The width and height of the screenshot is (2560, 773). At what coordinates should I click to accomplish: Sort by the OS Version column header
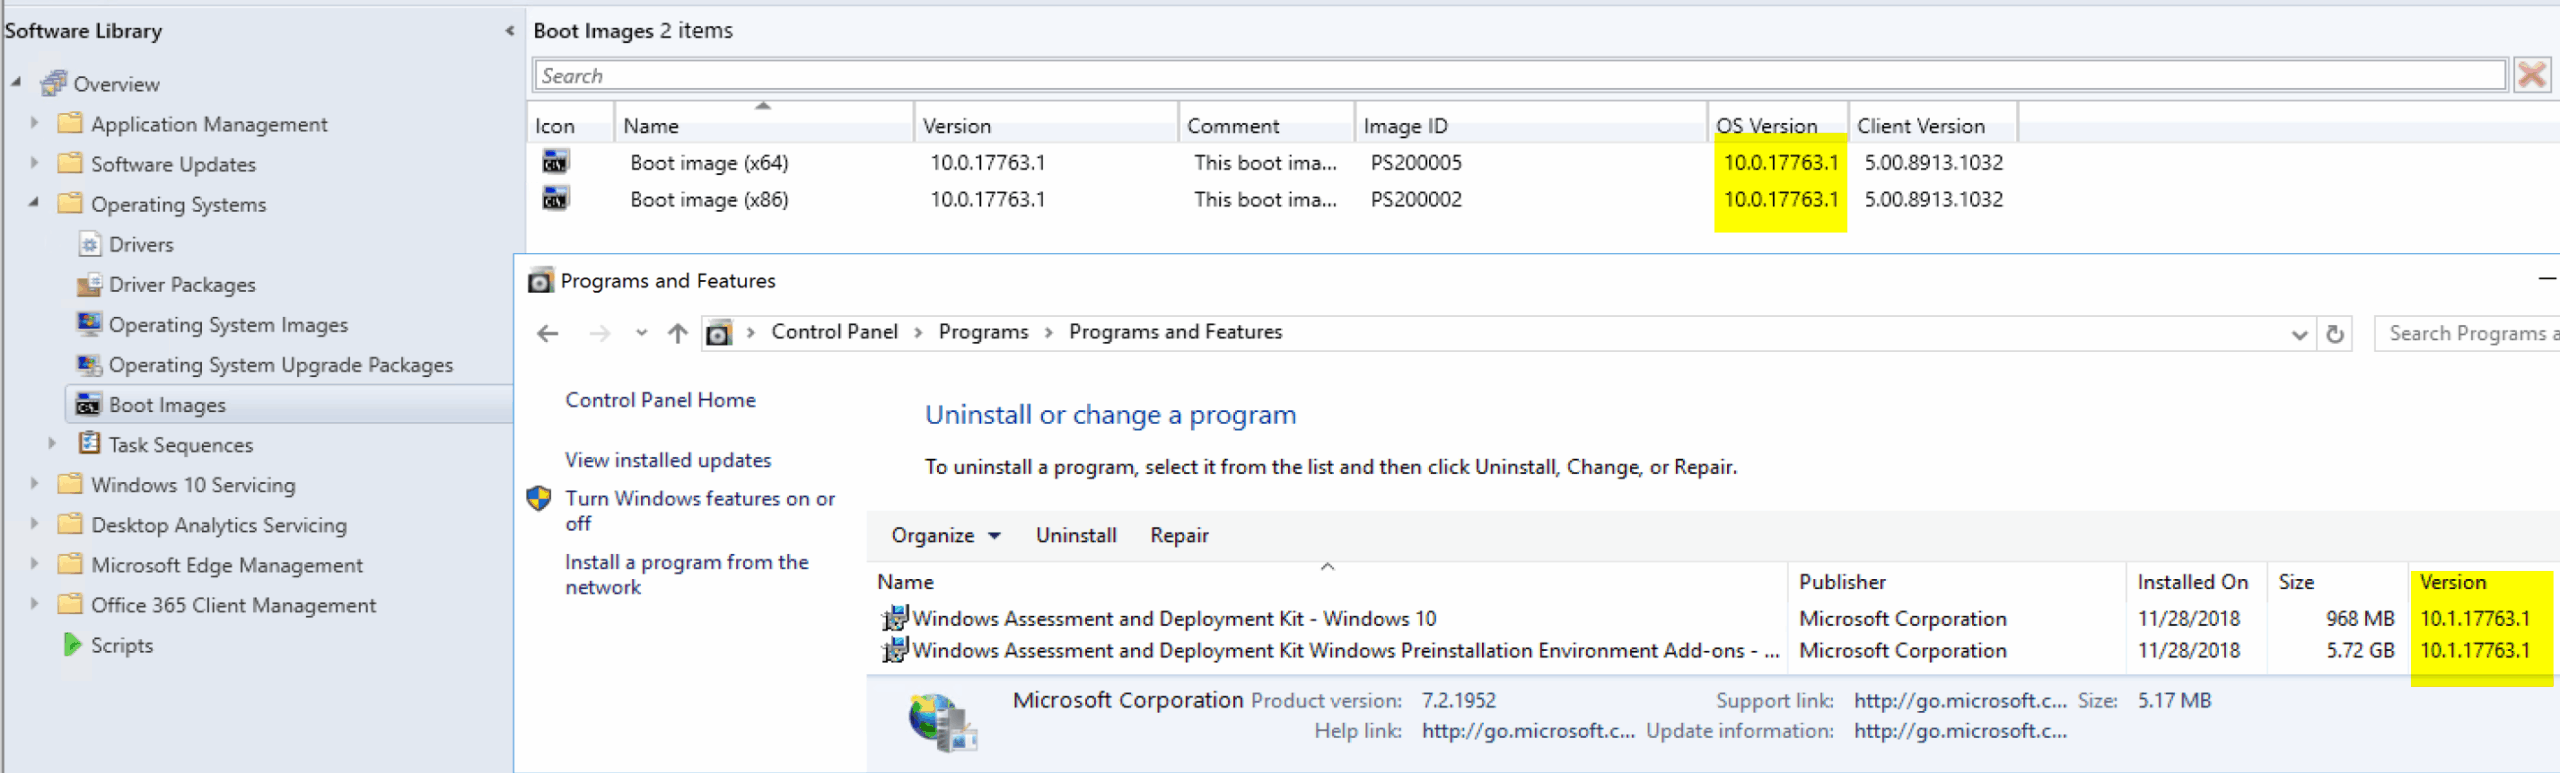point(1766,126)
